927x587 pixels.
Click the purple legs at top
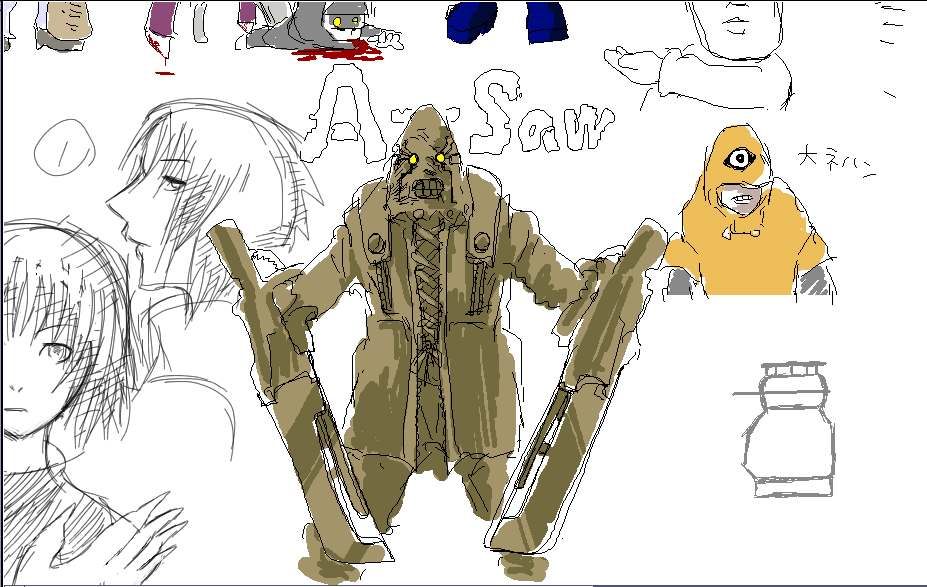click(161, 22)
